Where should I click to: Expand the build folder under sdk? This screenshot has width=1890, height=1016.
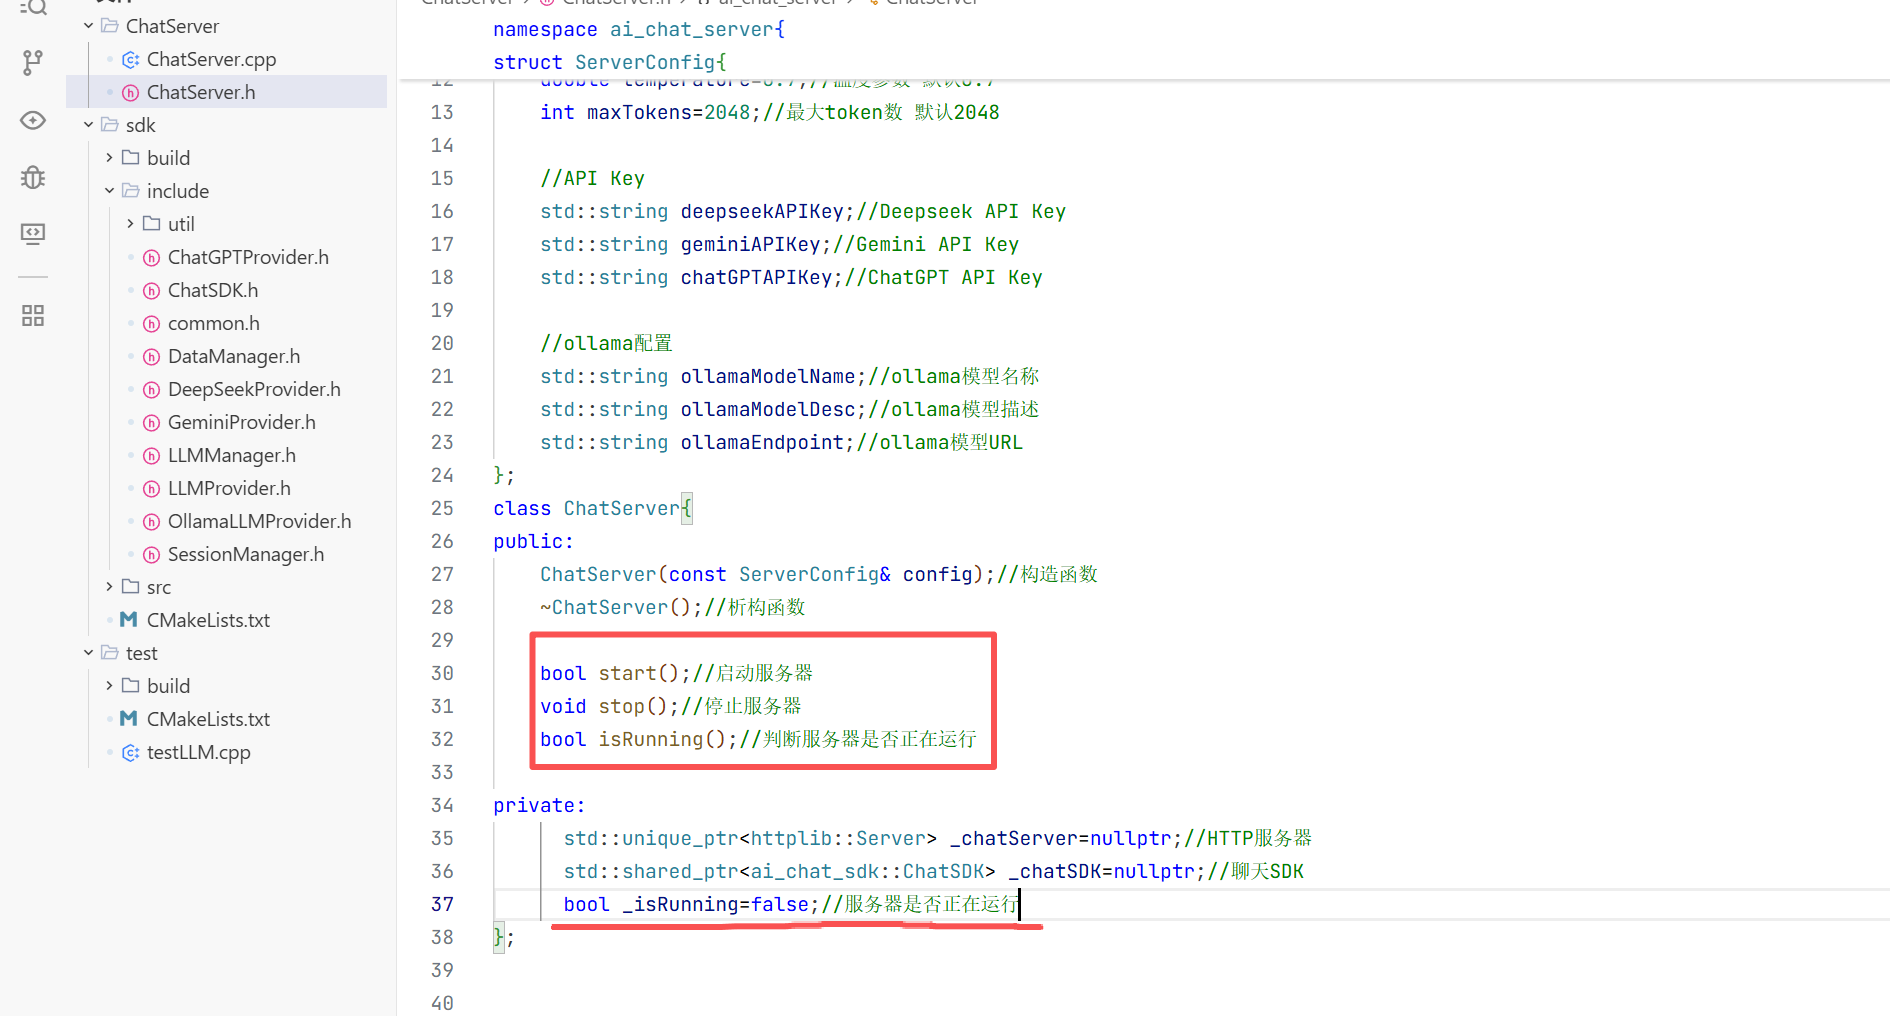[x=109, y=158]
